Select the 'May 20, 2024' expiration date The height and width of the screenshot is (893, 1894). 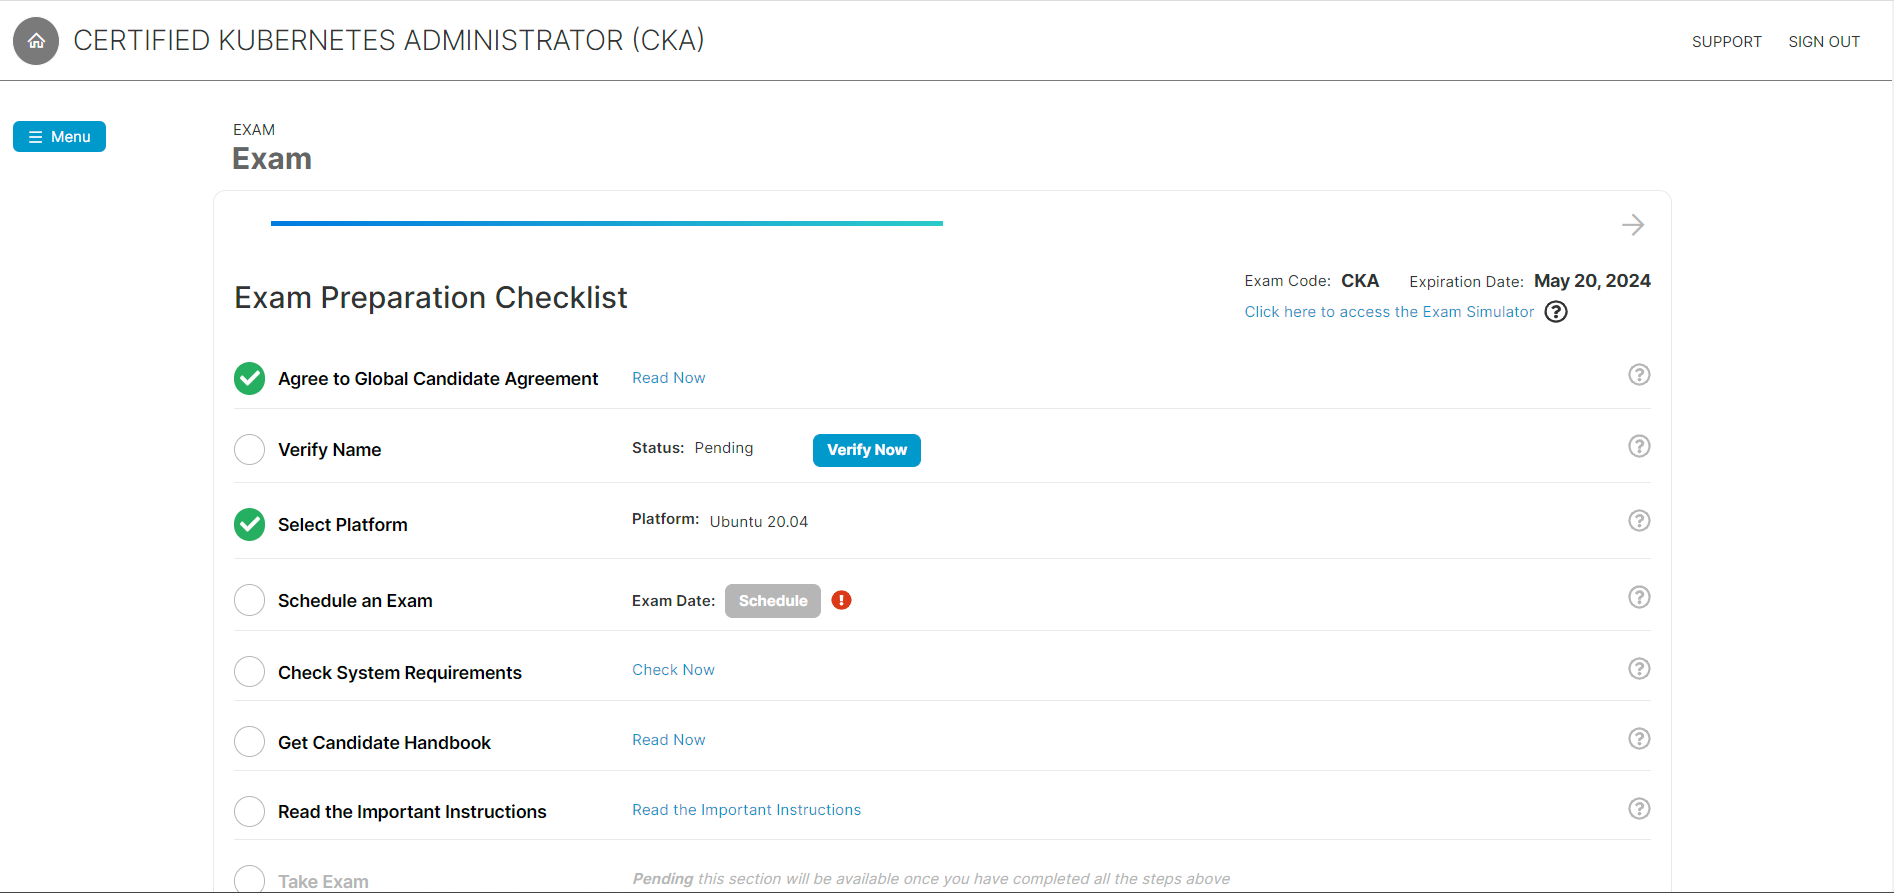click(x=1592, y=281)
